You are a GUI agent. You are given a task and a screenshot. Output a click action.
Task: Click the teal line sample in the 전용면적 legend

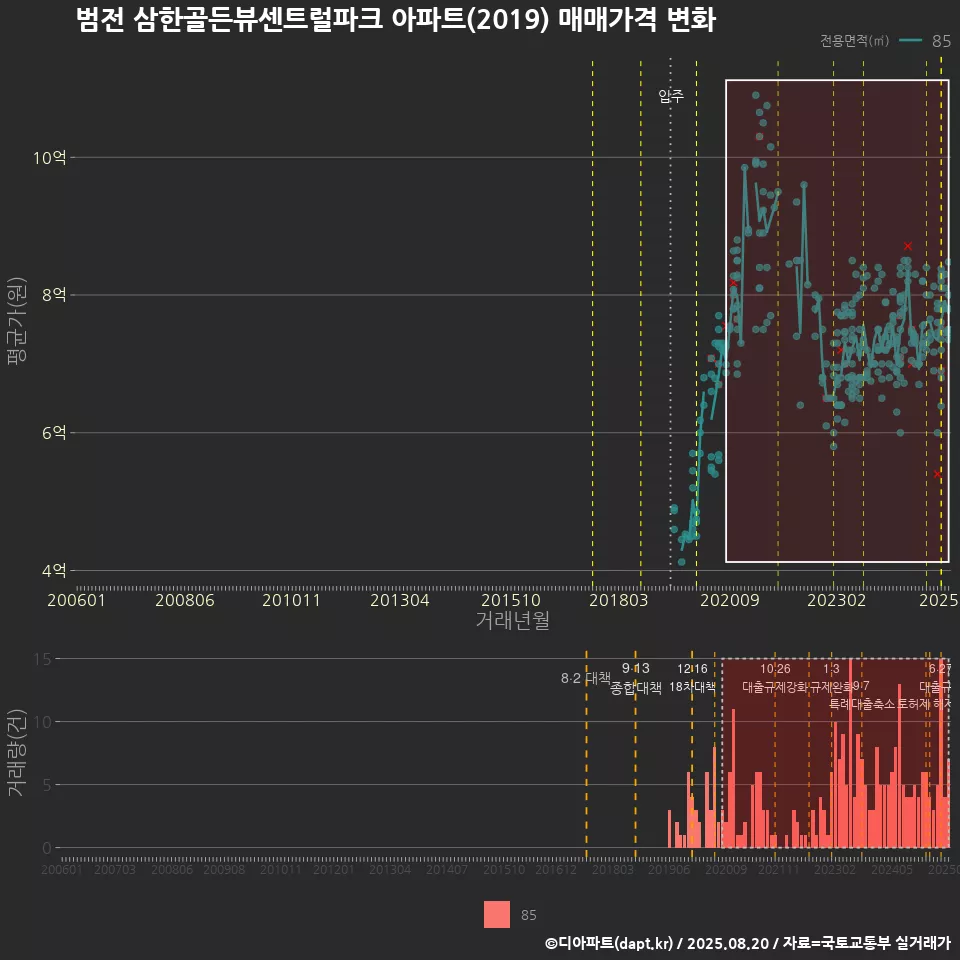(x=910, y=40)
